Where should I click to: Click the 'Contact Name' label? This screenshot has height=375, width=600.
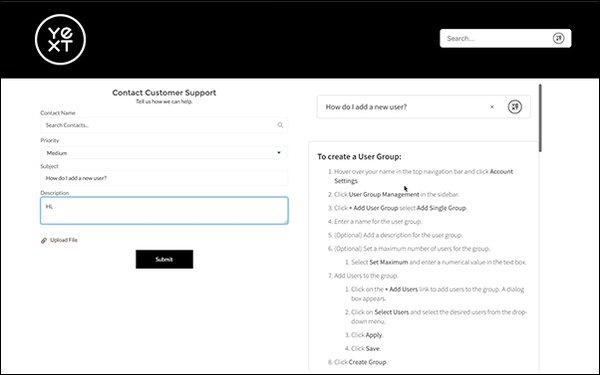pyautogui.click(x=58, y=113)
